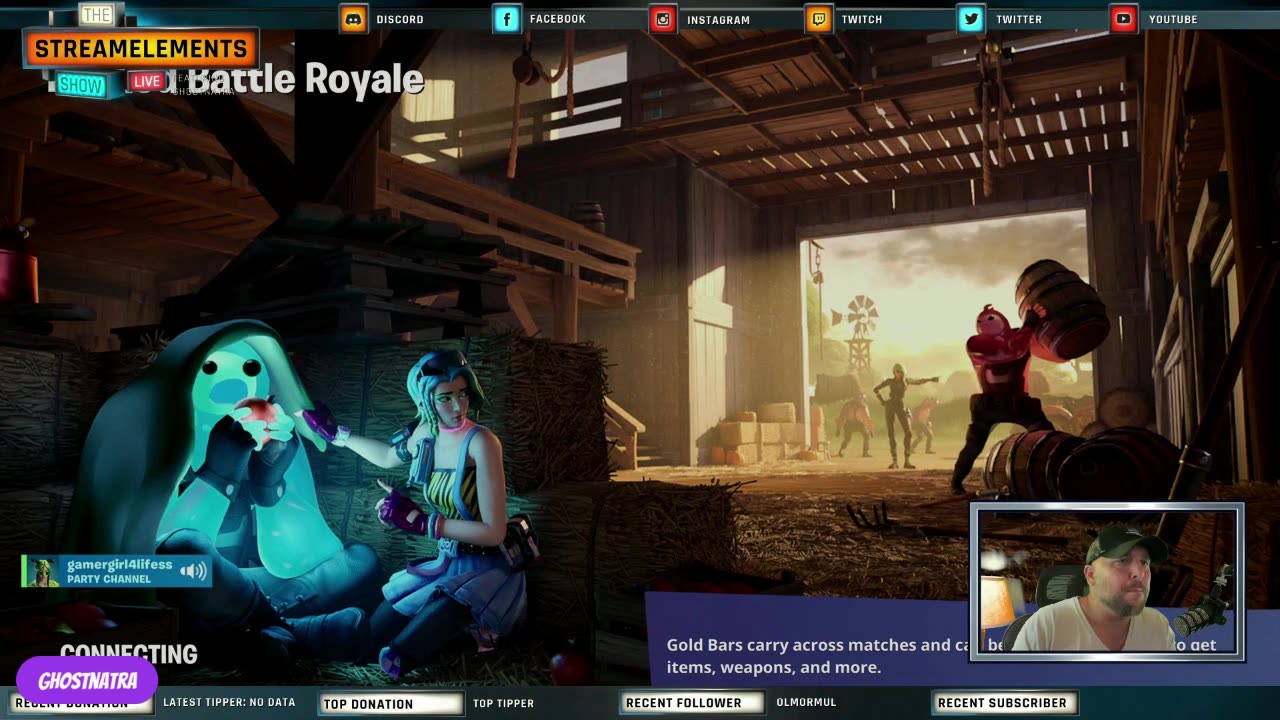Click the OLMORMUL follower name
This screenshot has width=1280, height=720.
[x=806, y=703]
